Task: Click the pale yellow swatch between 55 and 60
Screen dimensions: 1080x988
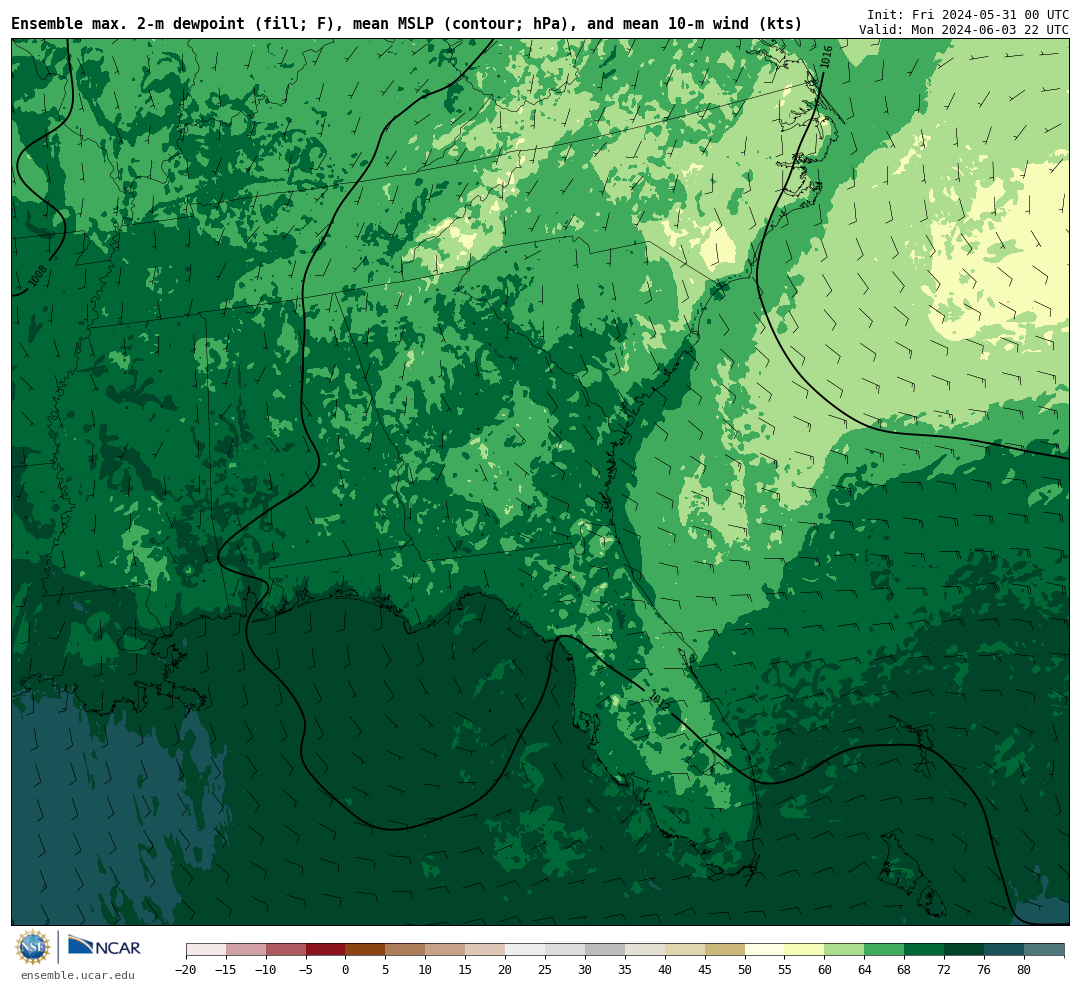Action: 804,950
